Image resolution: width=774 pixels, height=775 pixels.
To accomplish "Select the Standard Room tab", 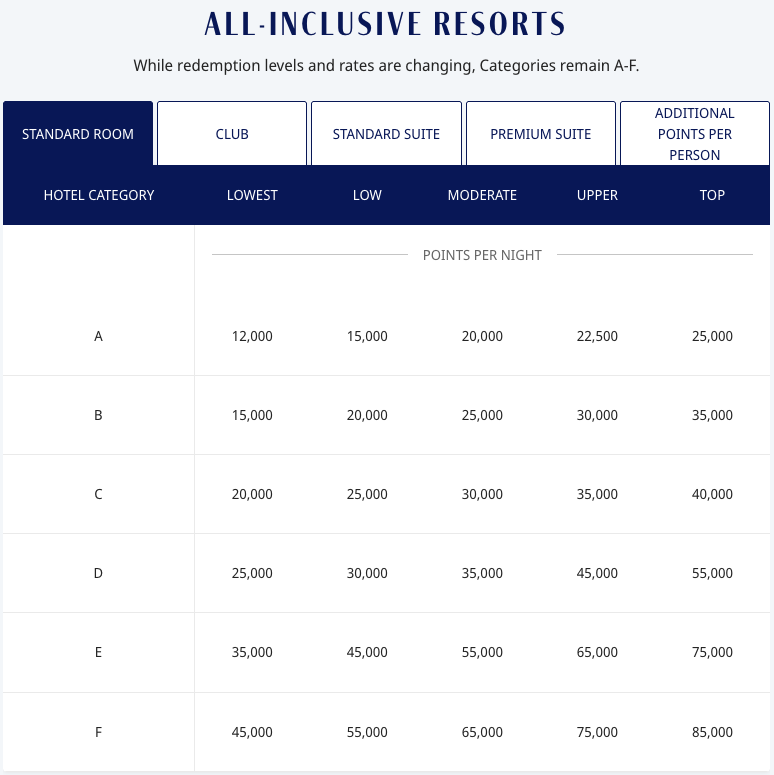I will [78, 134].
